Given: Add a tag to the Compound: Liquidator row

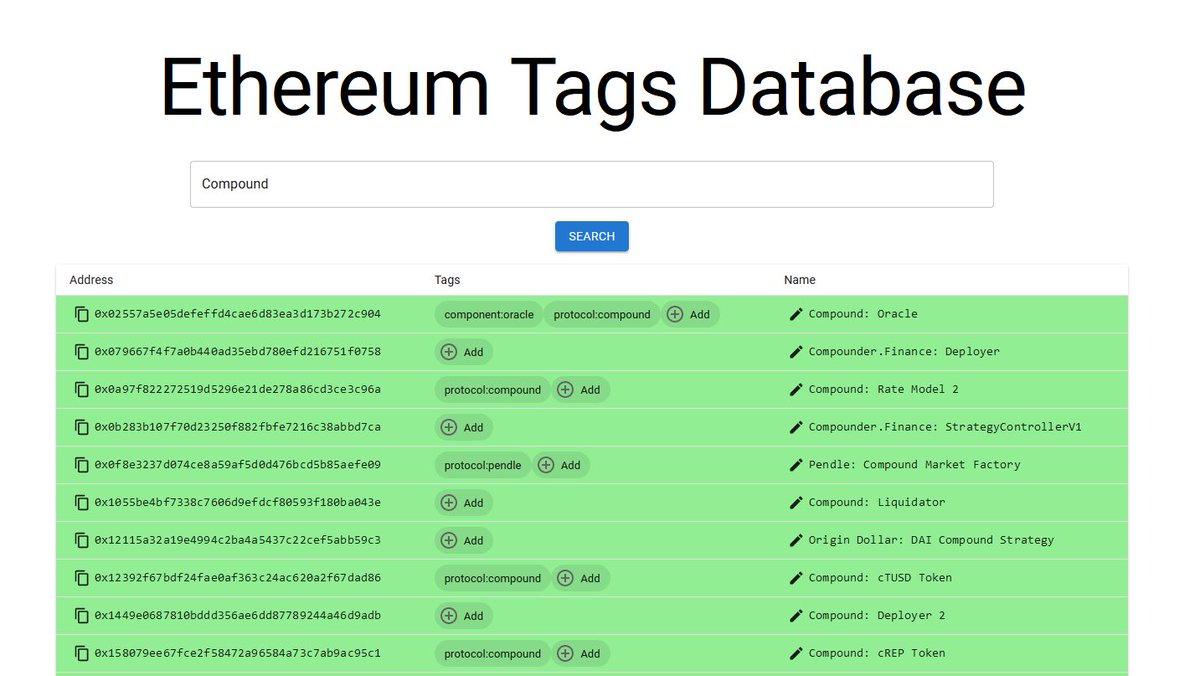Looking at the screenshot, I should click(463, 502).
